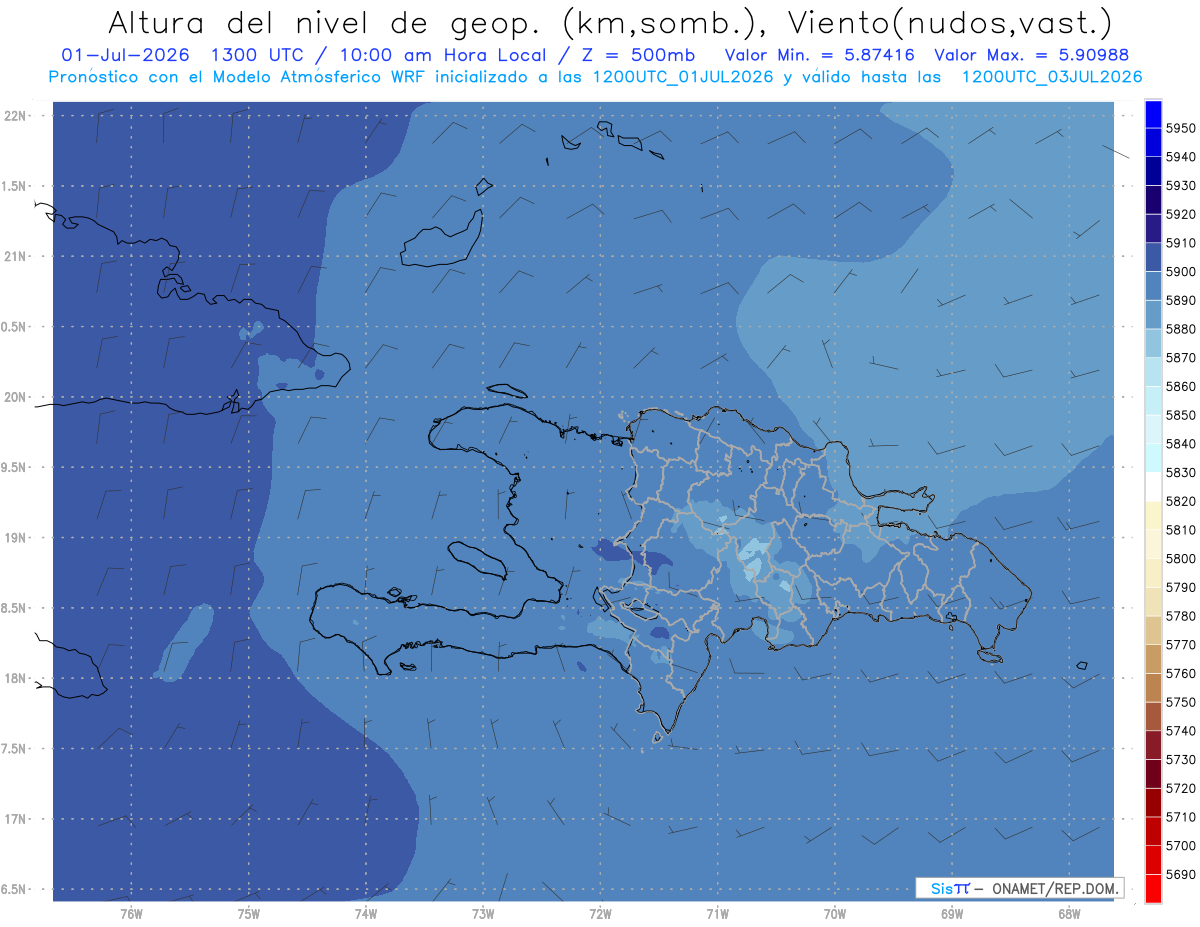This screenshot has width=1200, height=927.
Task: Click the '5820' legend value
Action: tap(1180, 501)
